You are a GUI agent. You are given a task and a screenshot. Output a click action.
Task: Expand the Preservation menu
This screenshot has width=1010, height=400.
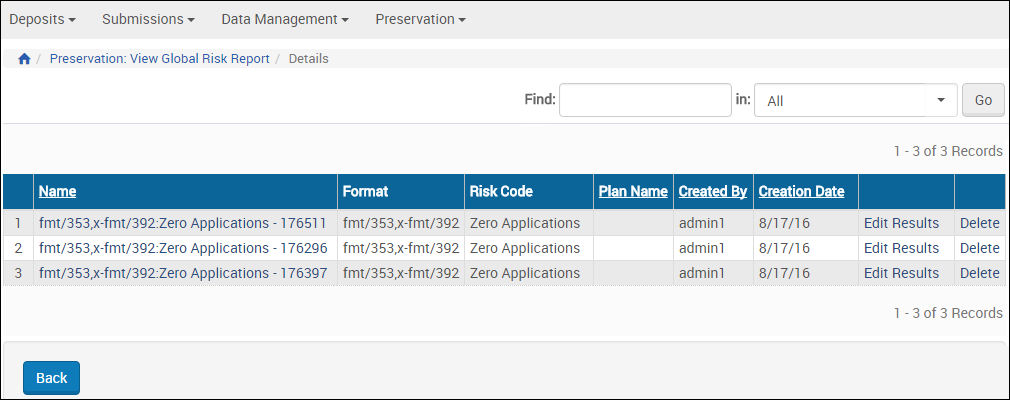point(420,19)
